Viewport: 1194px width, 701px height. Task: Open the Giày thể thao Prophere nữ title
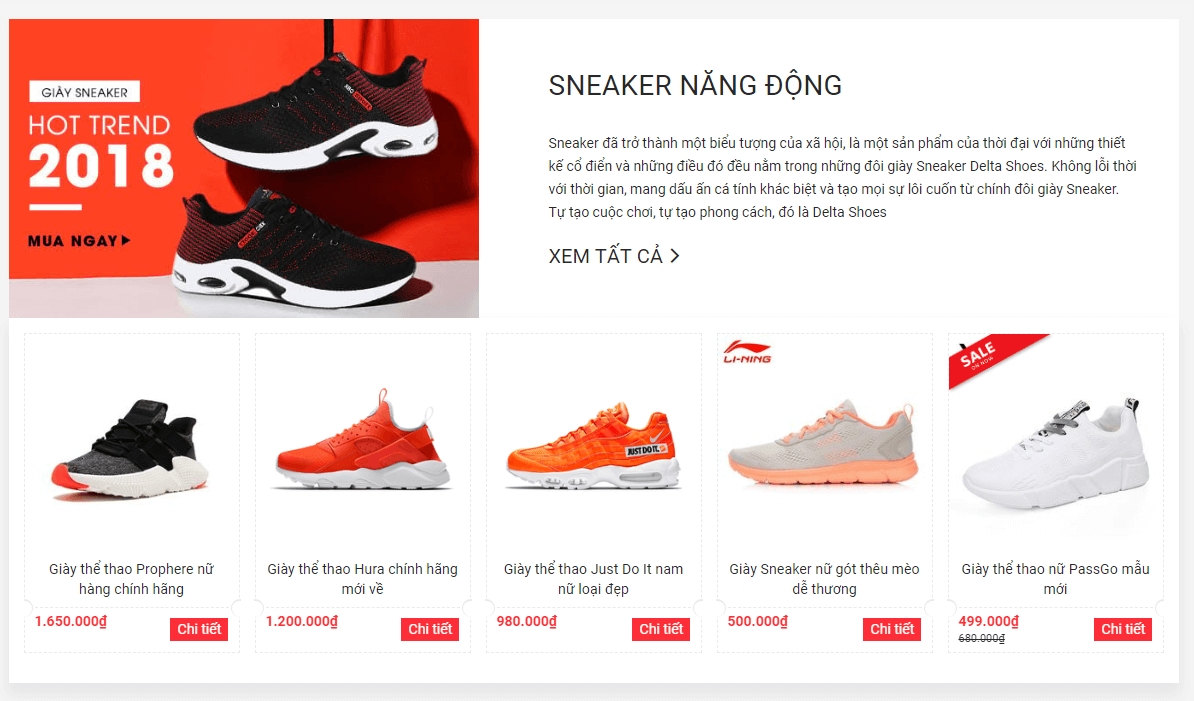tap(131, 579)
